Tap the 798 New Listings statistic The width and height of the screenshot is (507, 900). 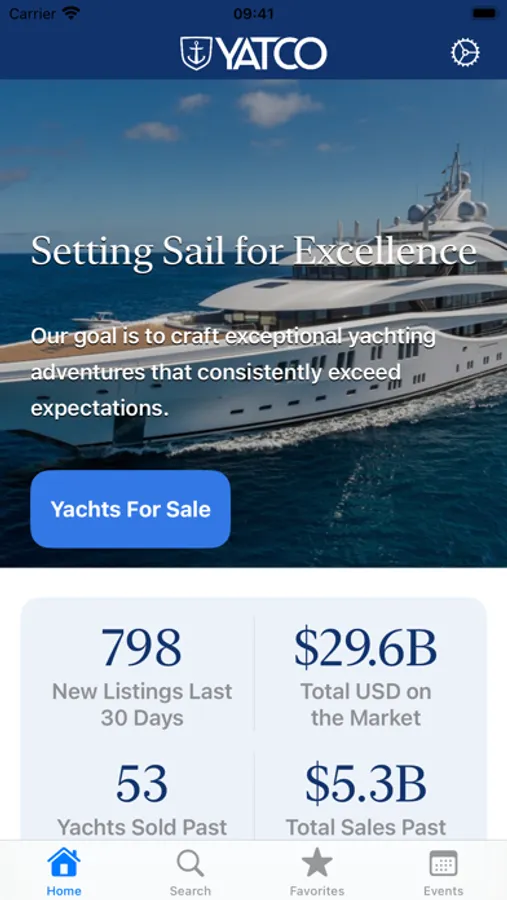pos(142,677)
